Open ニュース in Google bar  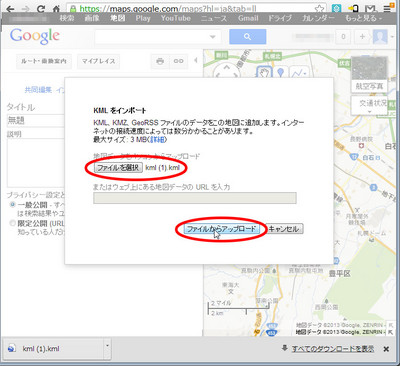(214, 18)
